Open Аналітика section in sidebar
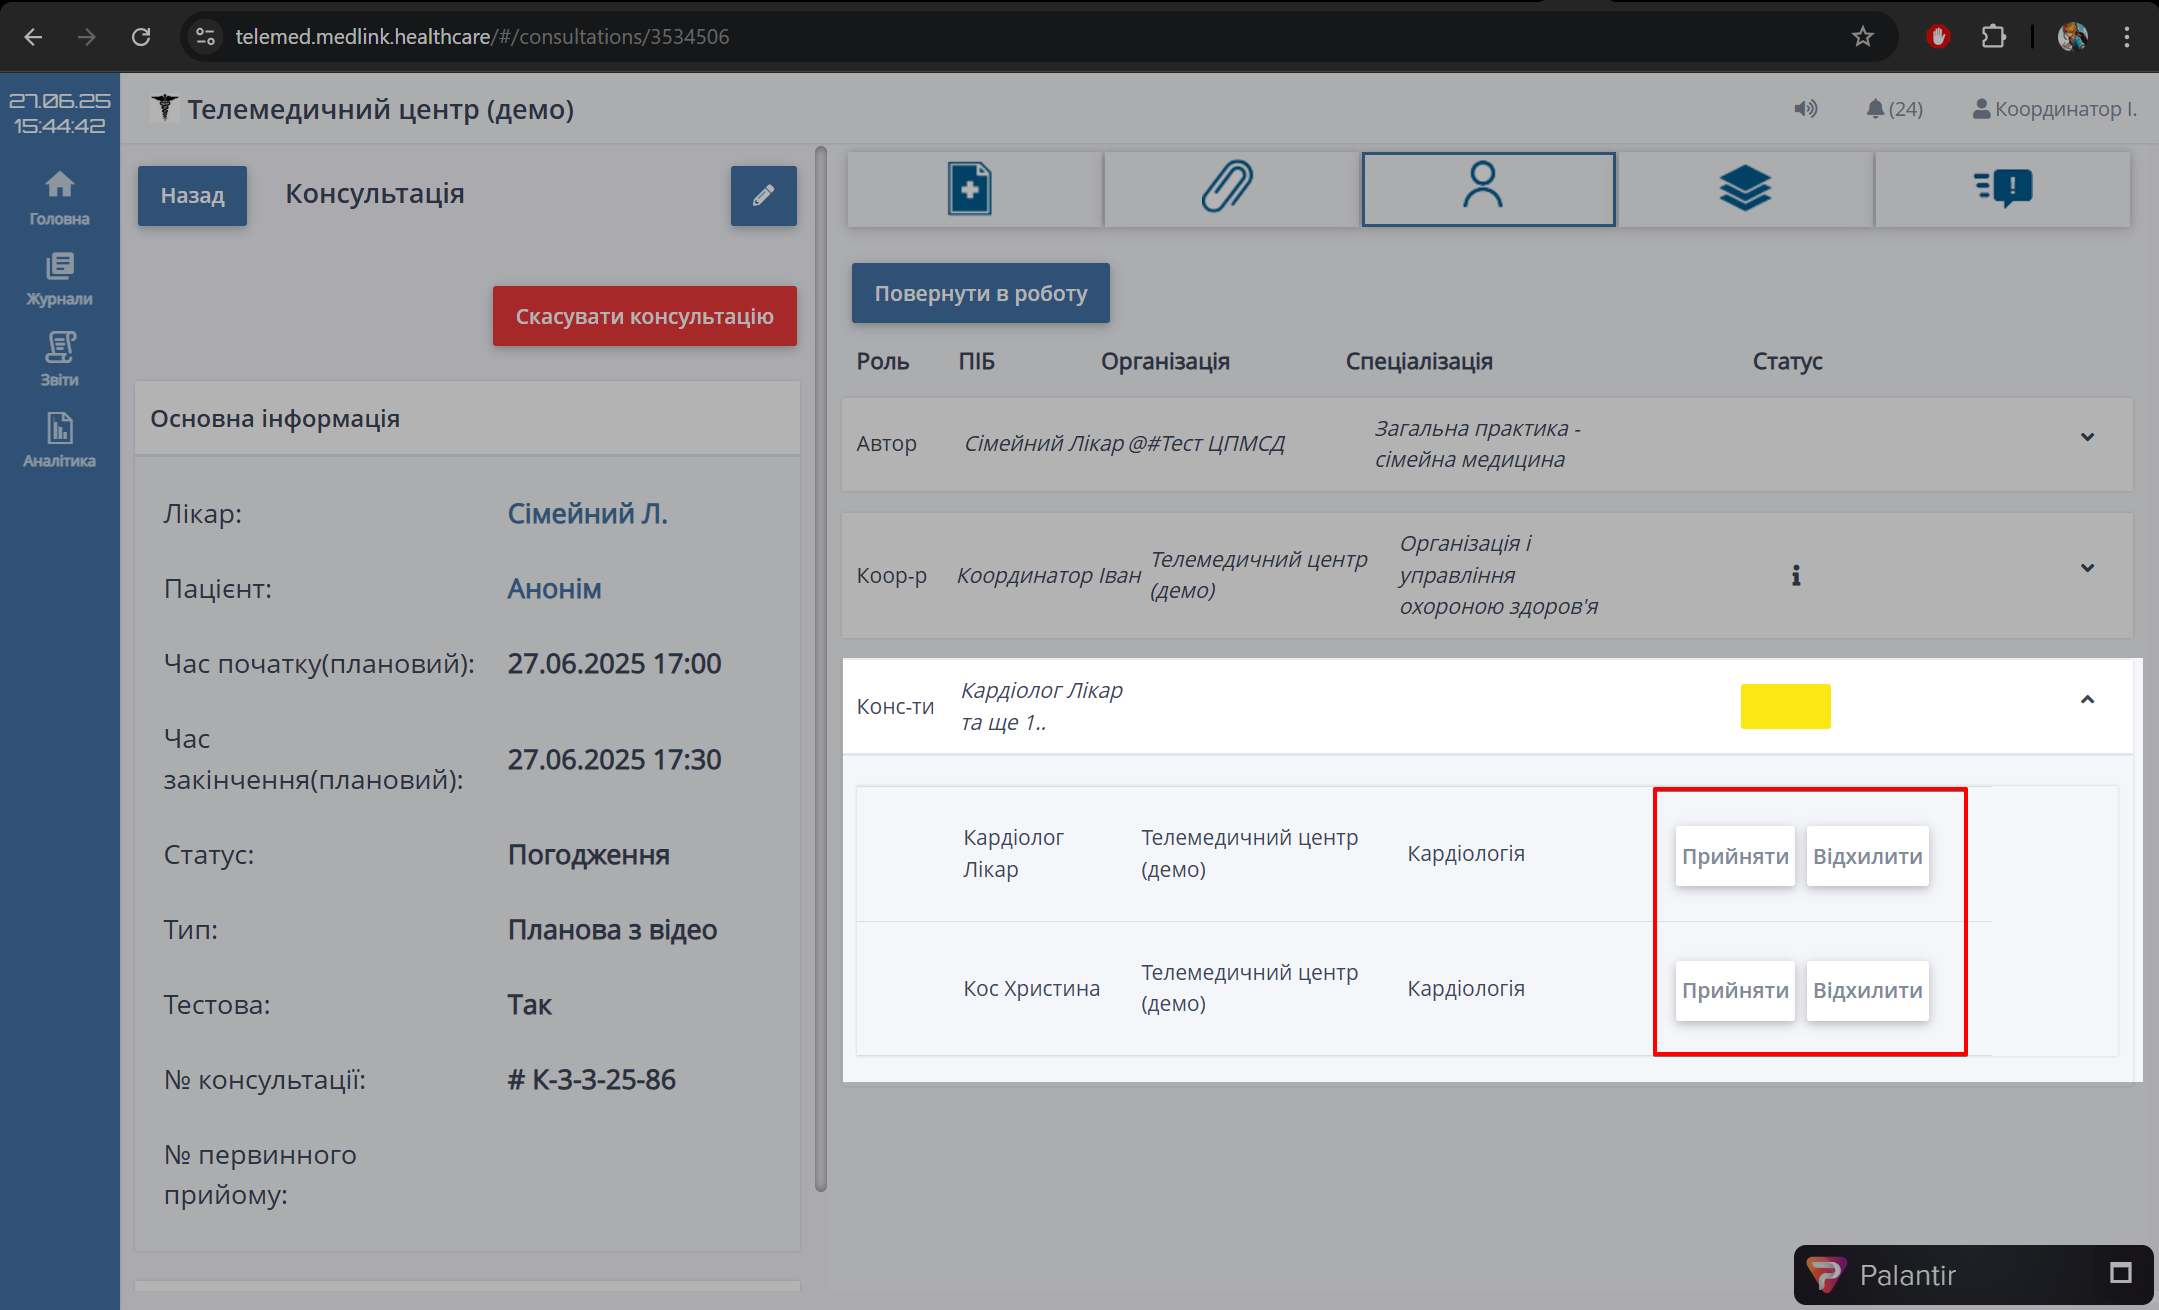This screenshot has height=1310, width=2159. [59, 441]
